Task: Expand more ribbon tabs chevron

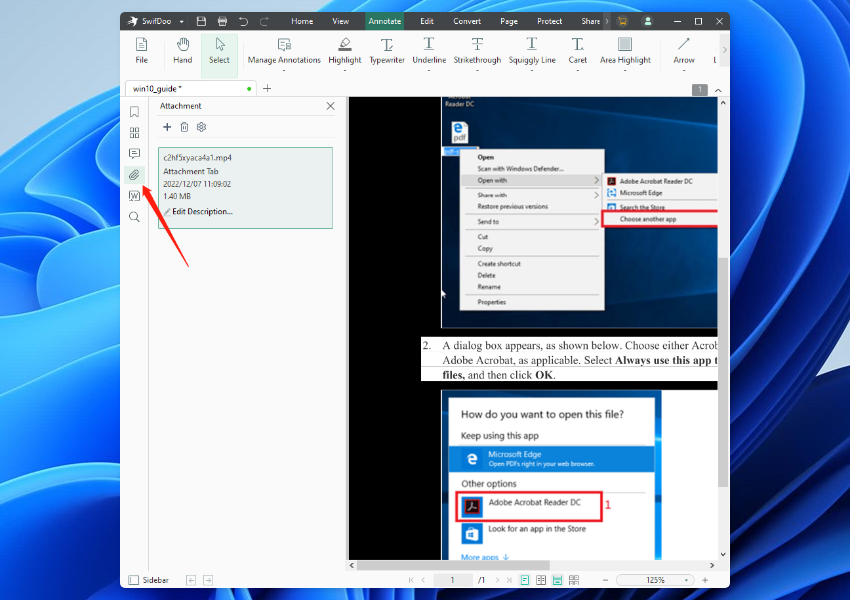Action: 607,21
